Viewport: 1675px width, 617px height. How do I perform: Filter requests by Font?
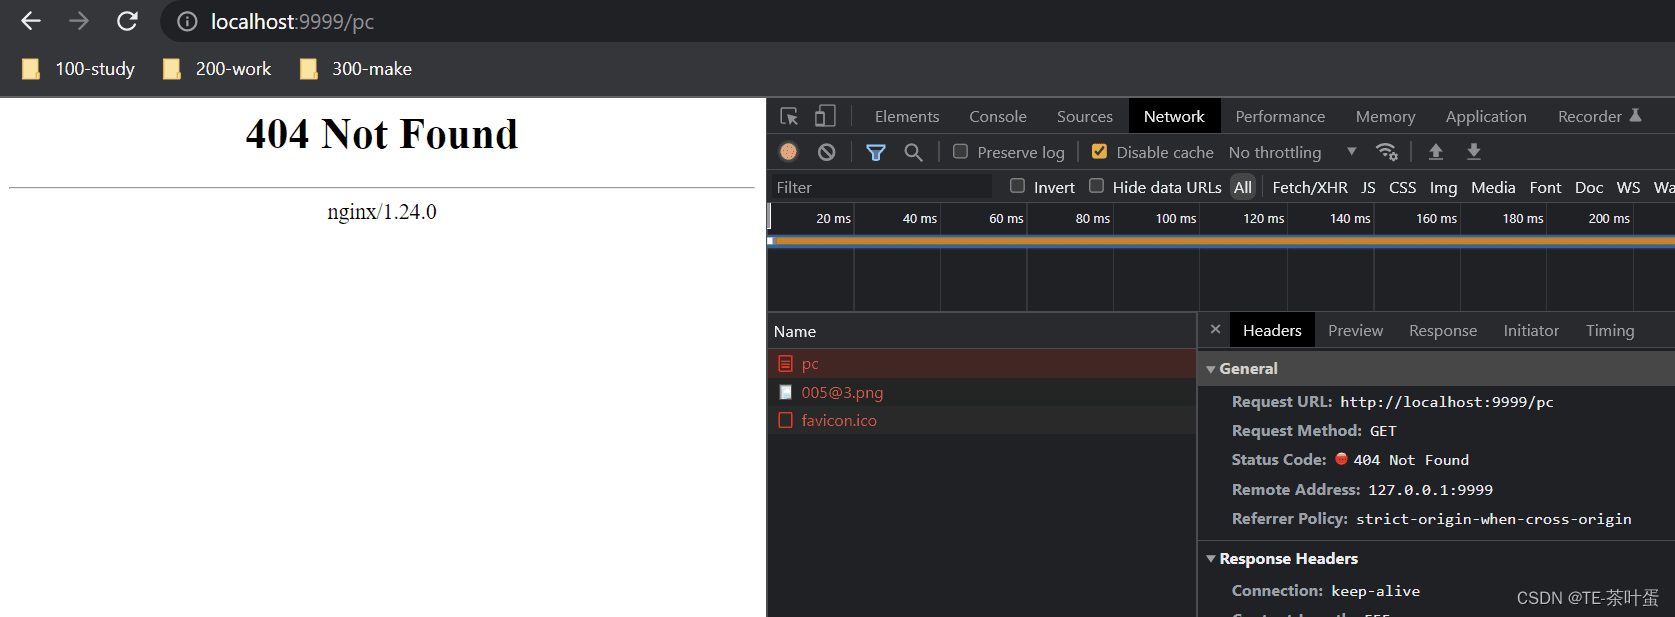click(x=1545, y=187)
